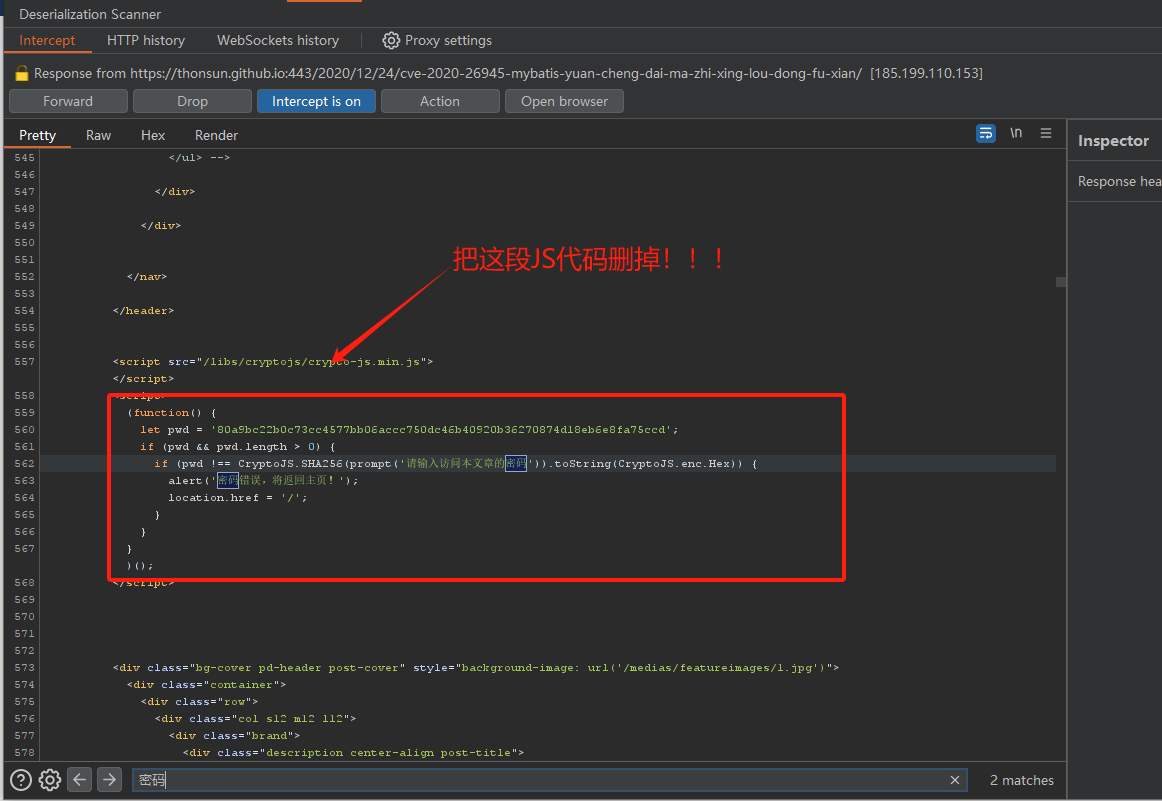Image resolution: width=1162 pixels, height=801 pixels.
Task: Open the search help icon
Action: point(21,780)
